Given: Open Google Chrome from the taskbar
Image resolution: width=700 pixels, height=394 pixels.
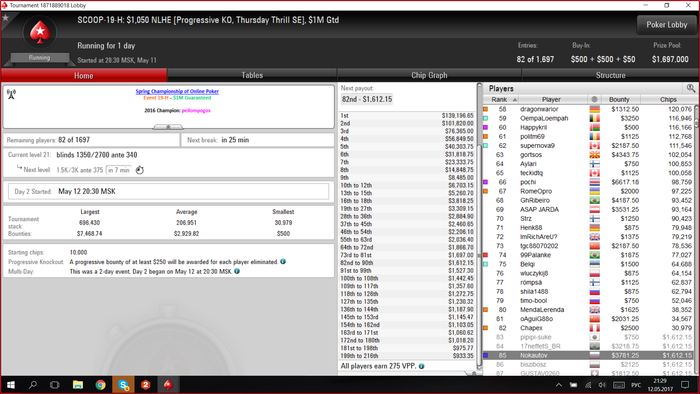Looking at the screenshot, I should [x=100, y=385].
